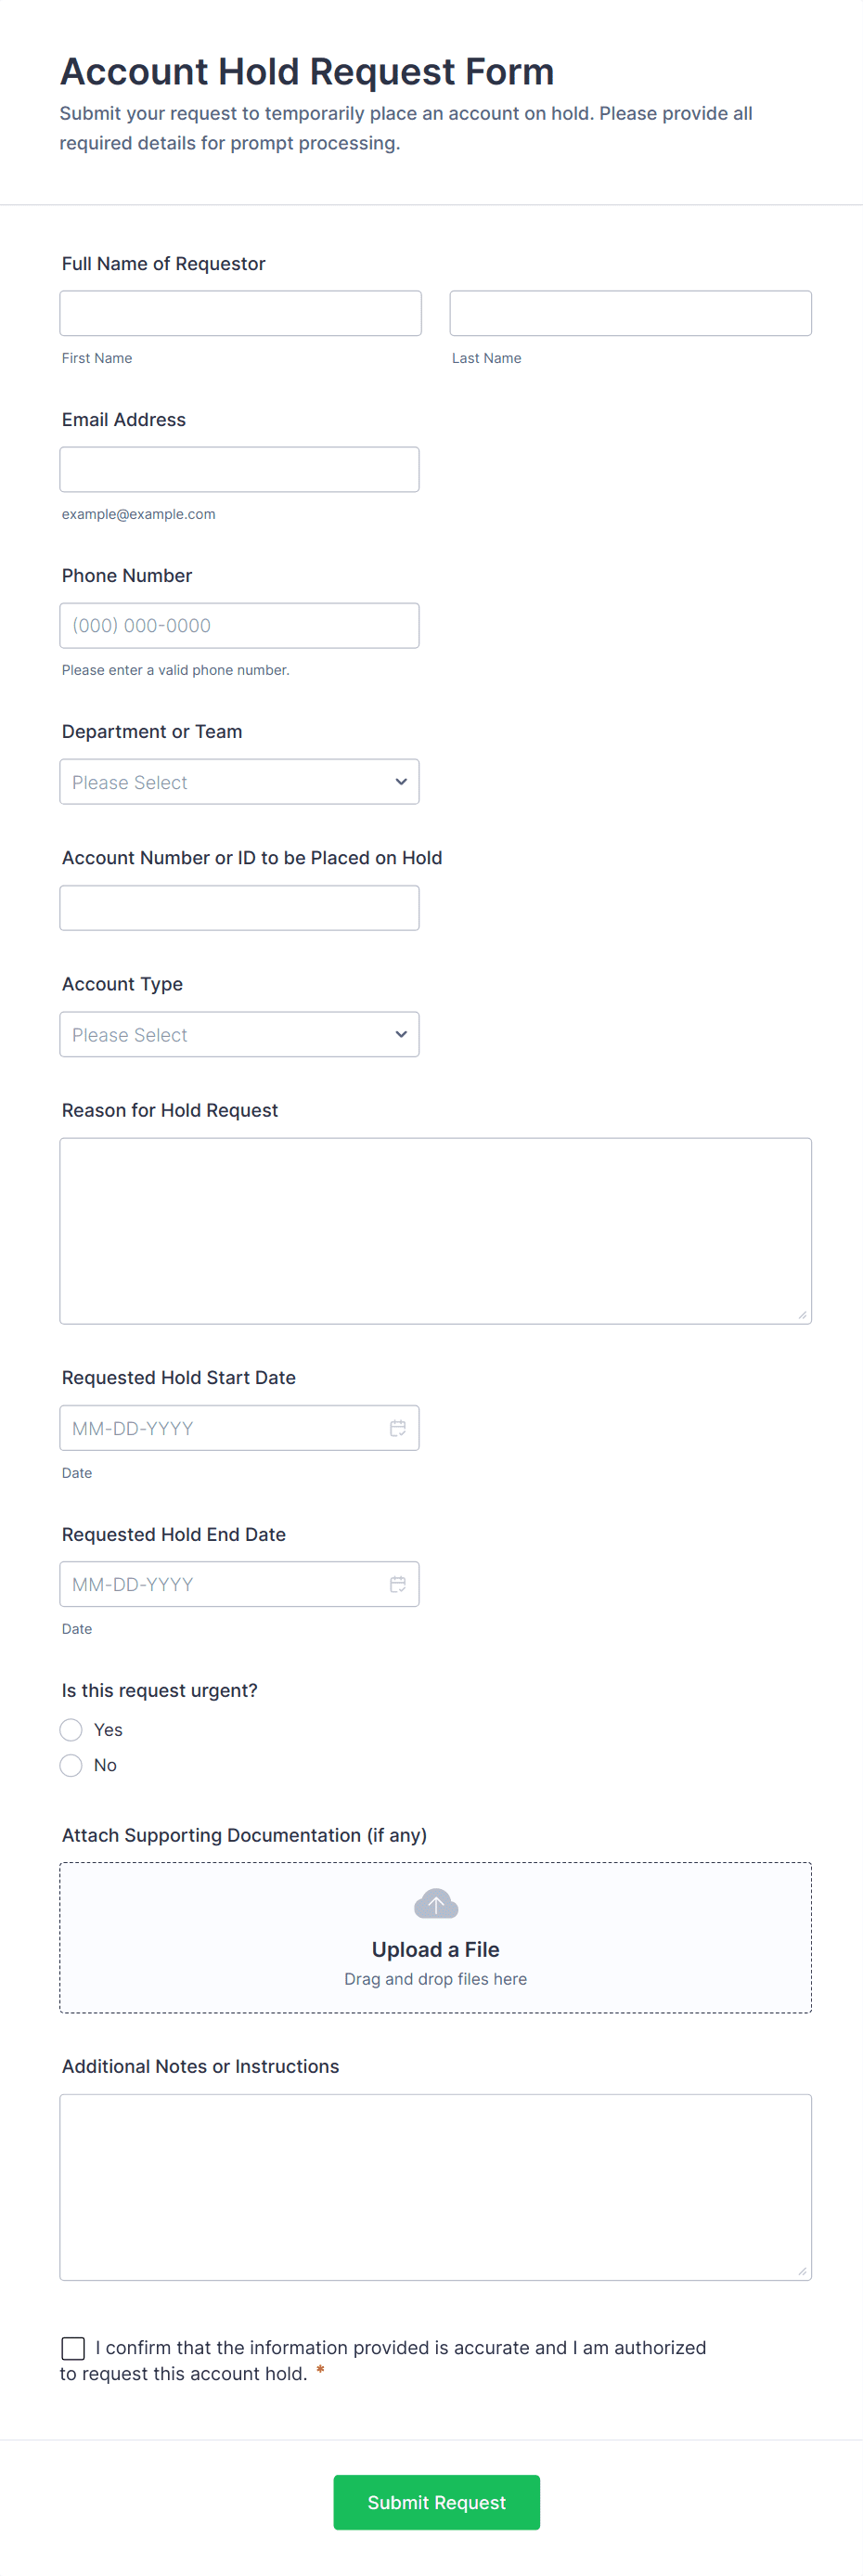The height and width of the screenshot is (2576, 863).
Task: Click the Last Name input field
Action: (x=630, y=313)
